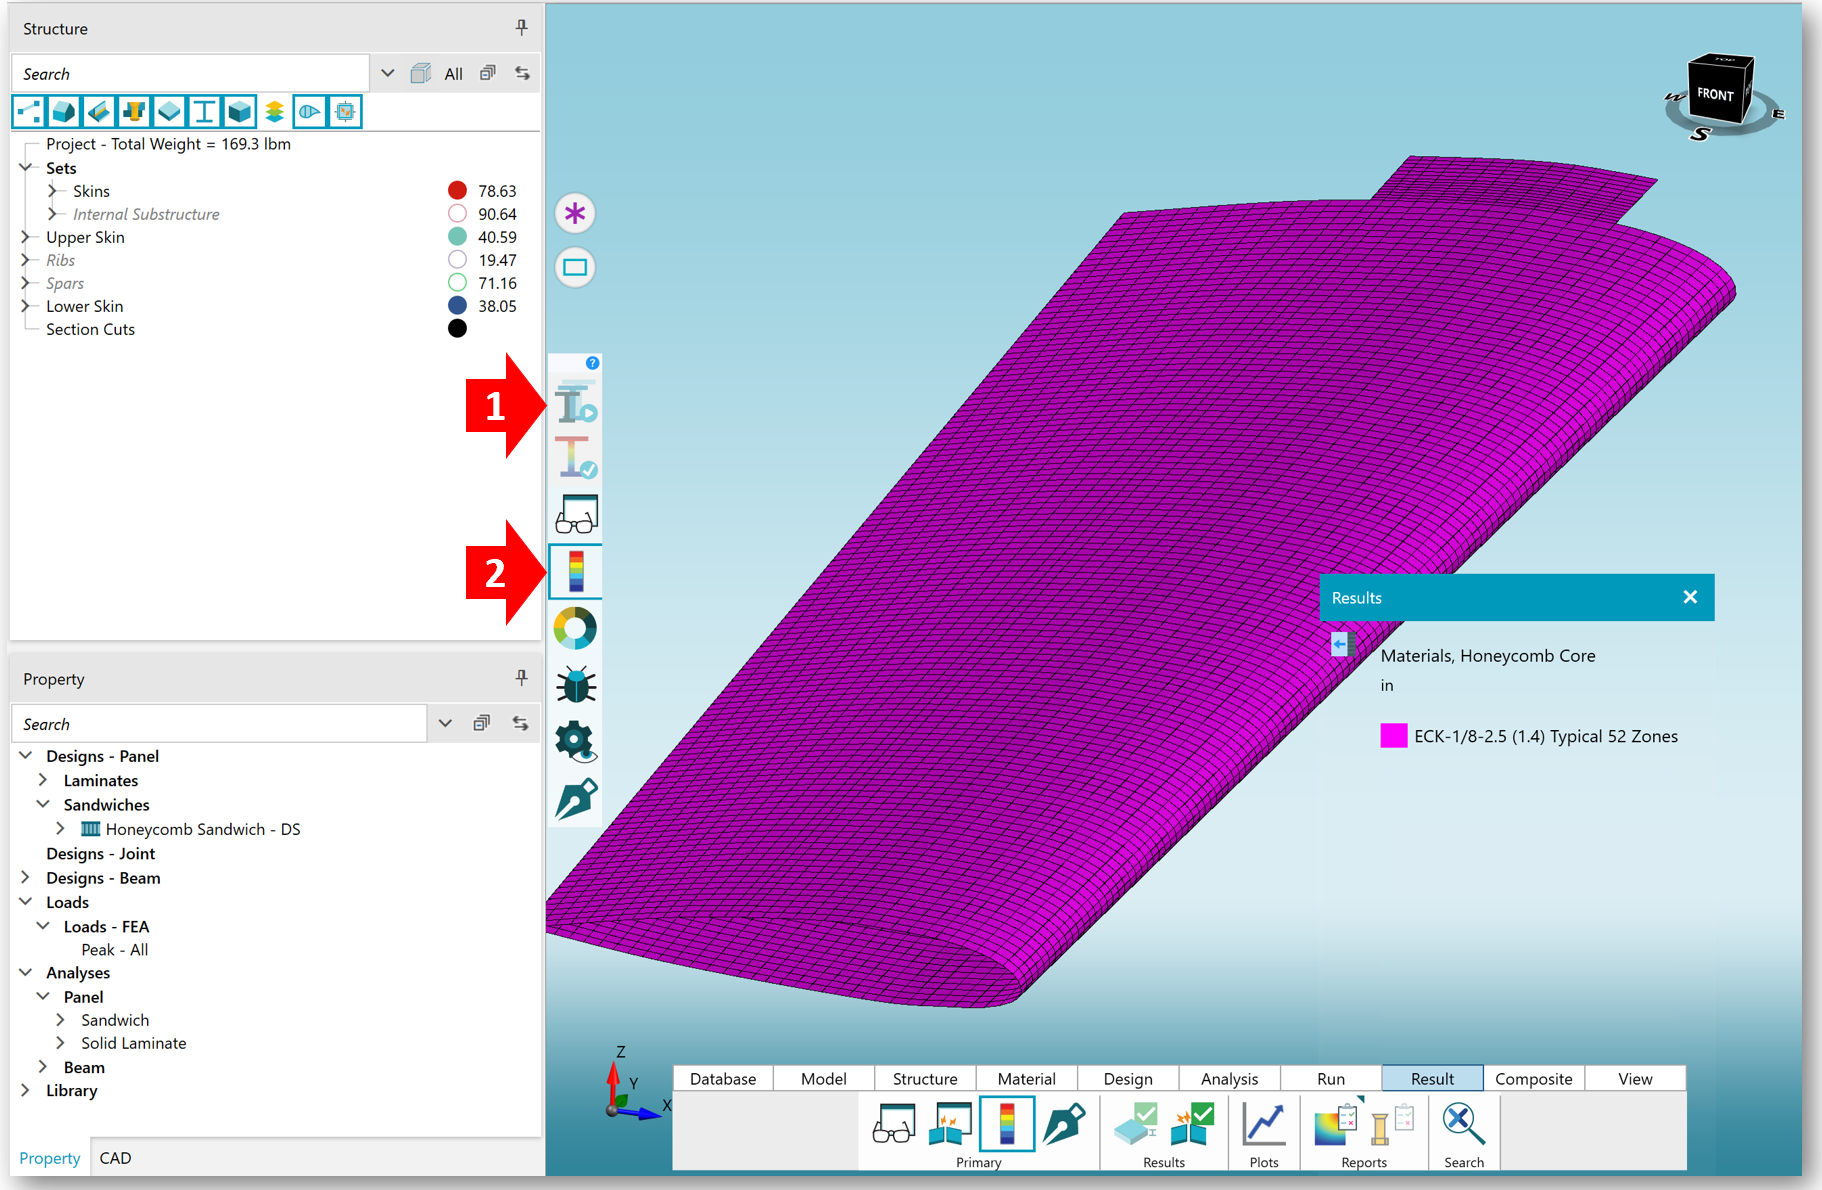
Task: Open the Property search dropdown arrow
Action: [x=445, y=723]
